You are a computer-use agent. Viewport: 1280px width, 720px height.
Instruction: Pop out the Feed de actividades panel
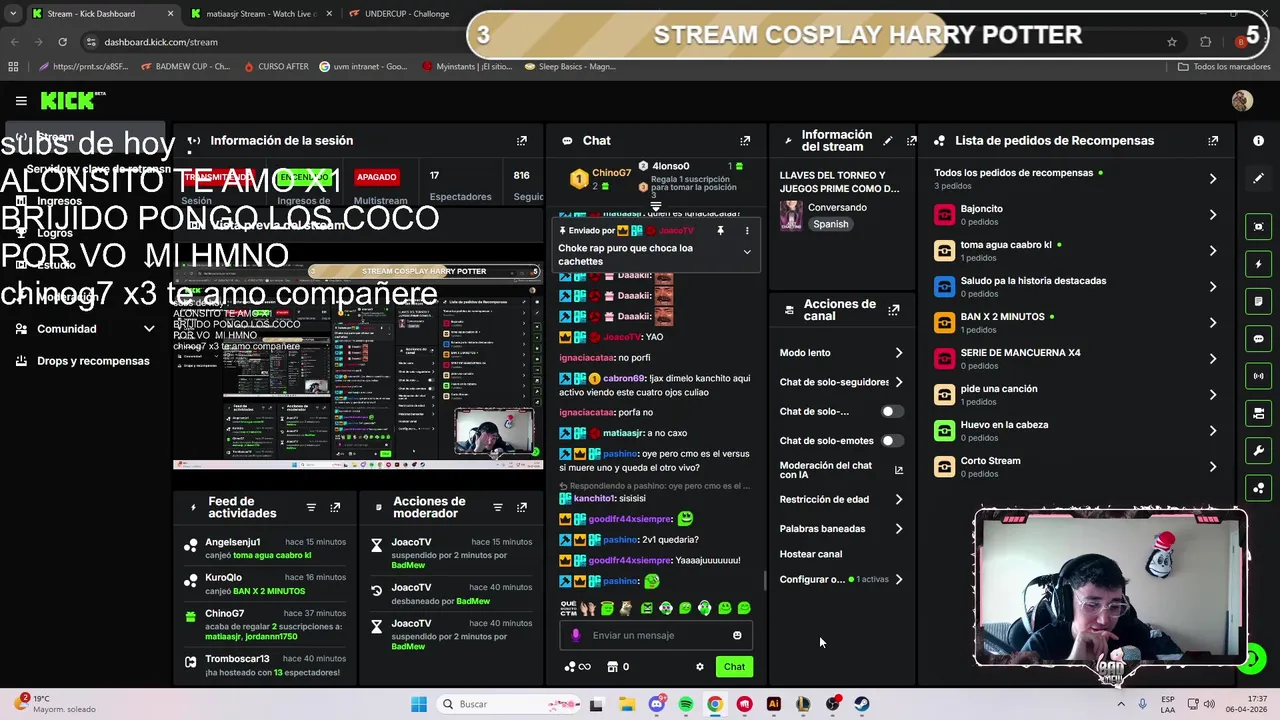pyautogui.click(x=335, y=508)
